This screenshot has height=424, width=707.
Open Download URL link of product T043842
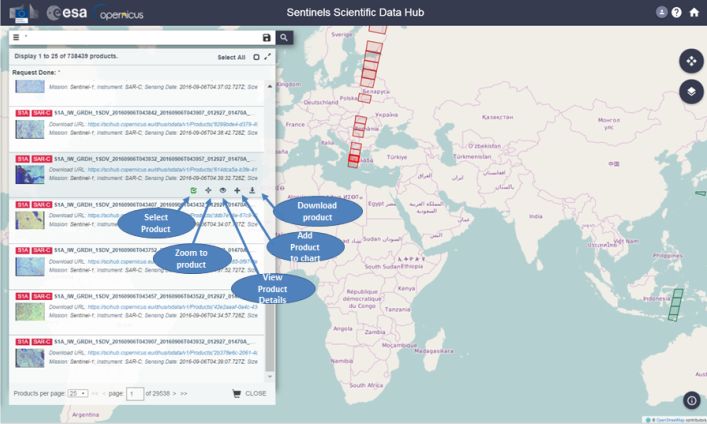[x=173, y=124]
